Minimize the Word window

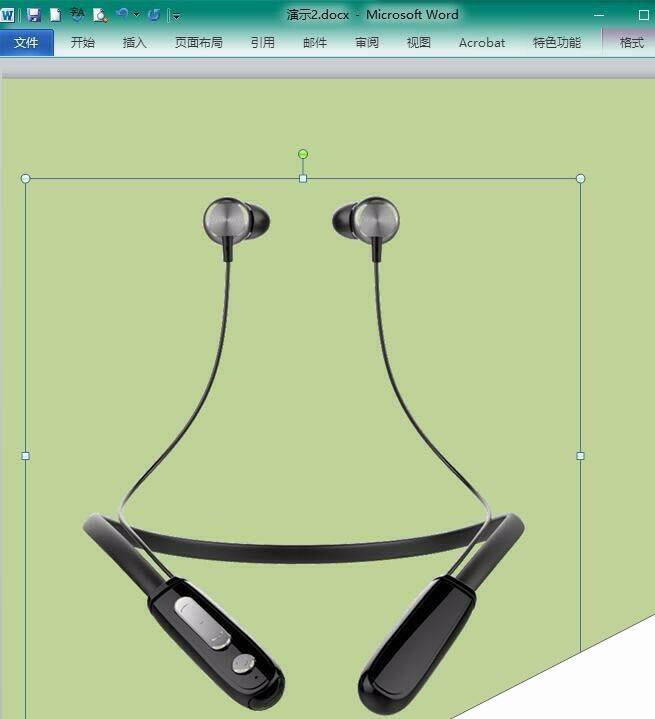tap(599, 15)
